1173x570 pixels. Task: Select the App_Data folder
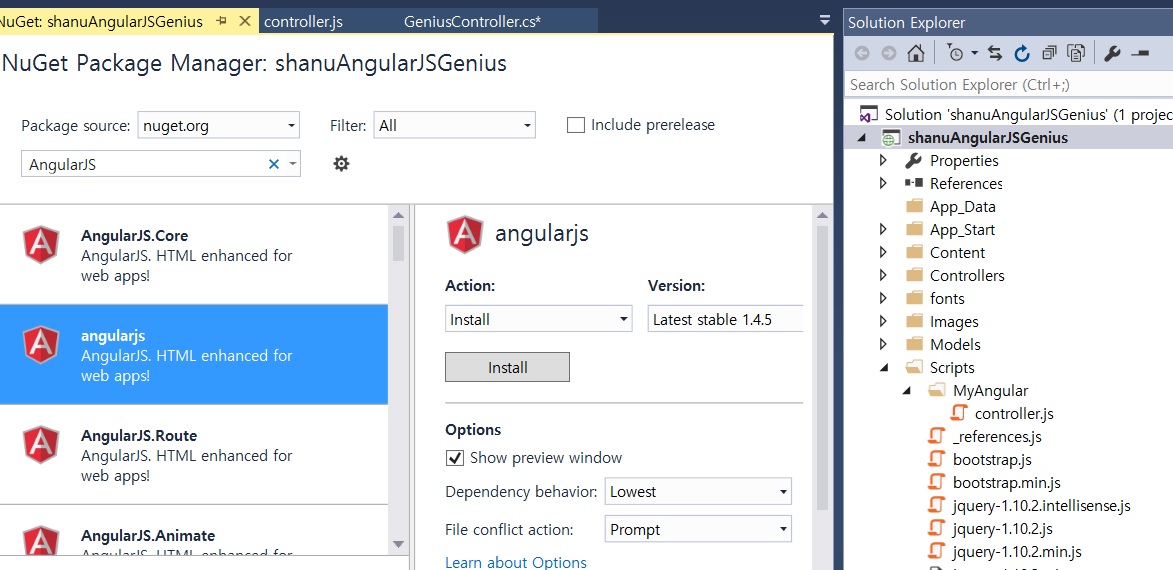pos(962,206)
